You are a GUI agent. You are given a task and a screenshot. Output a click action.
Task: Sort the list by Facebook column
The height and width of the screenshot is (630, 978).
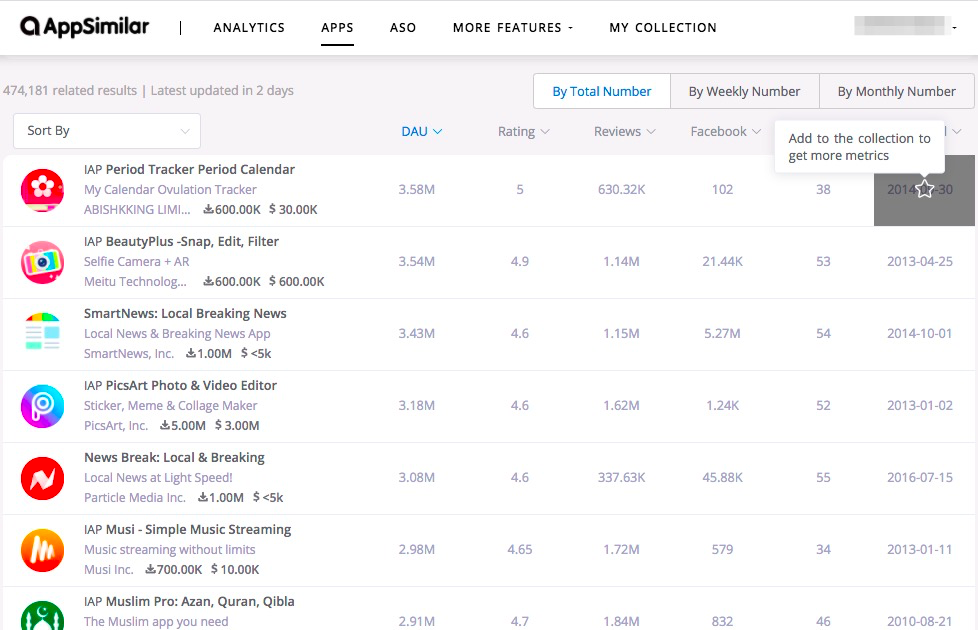click(x=725, y=132)
